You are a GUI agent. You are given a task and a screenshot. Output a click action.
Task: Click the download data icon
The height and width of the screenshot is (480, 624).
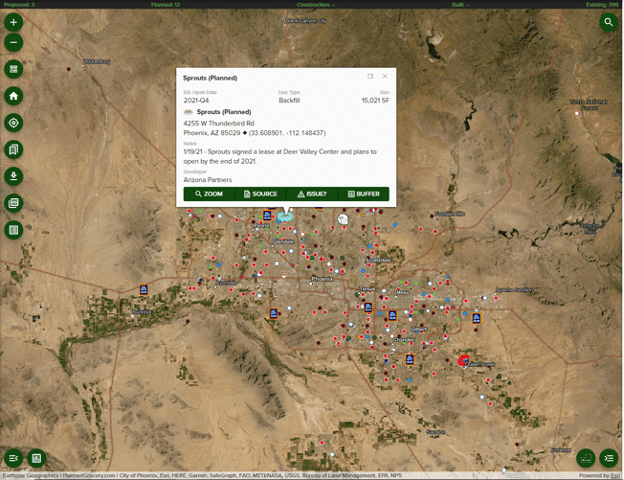14,176
